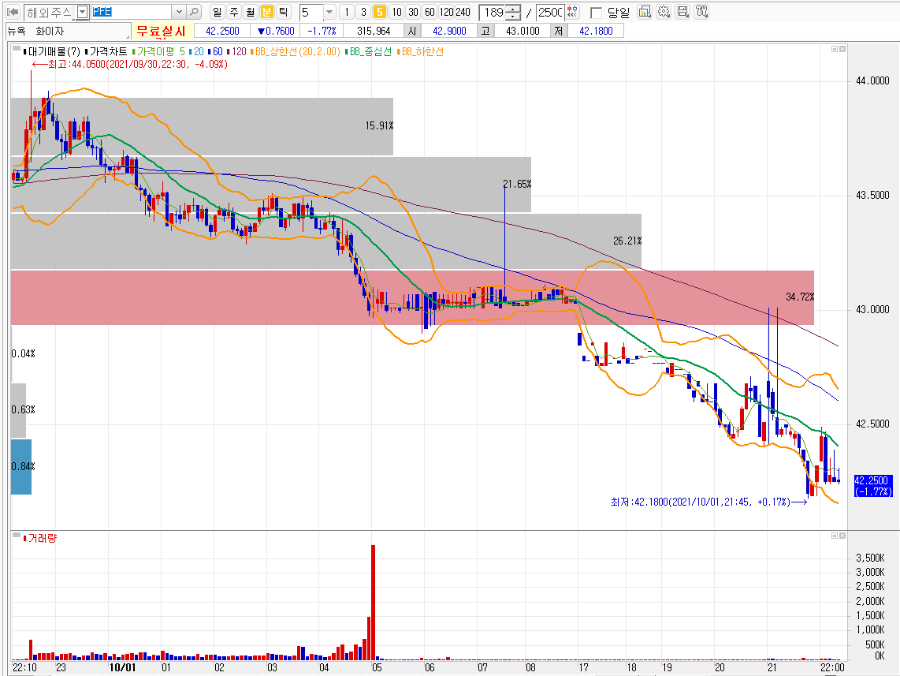Enable the 당일 checkbox
This screenshot has width=900, height=676.
596,13
